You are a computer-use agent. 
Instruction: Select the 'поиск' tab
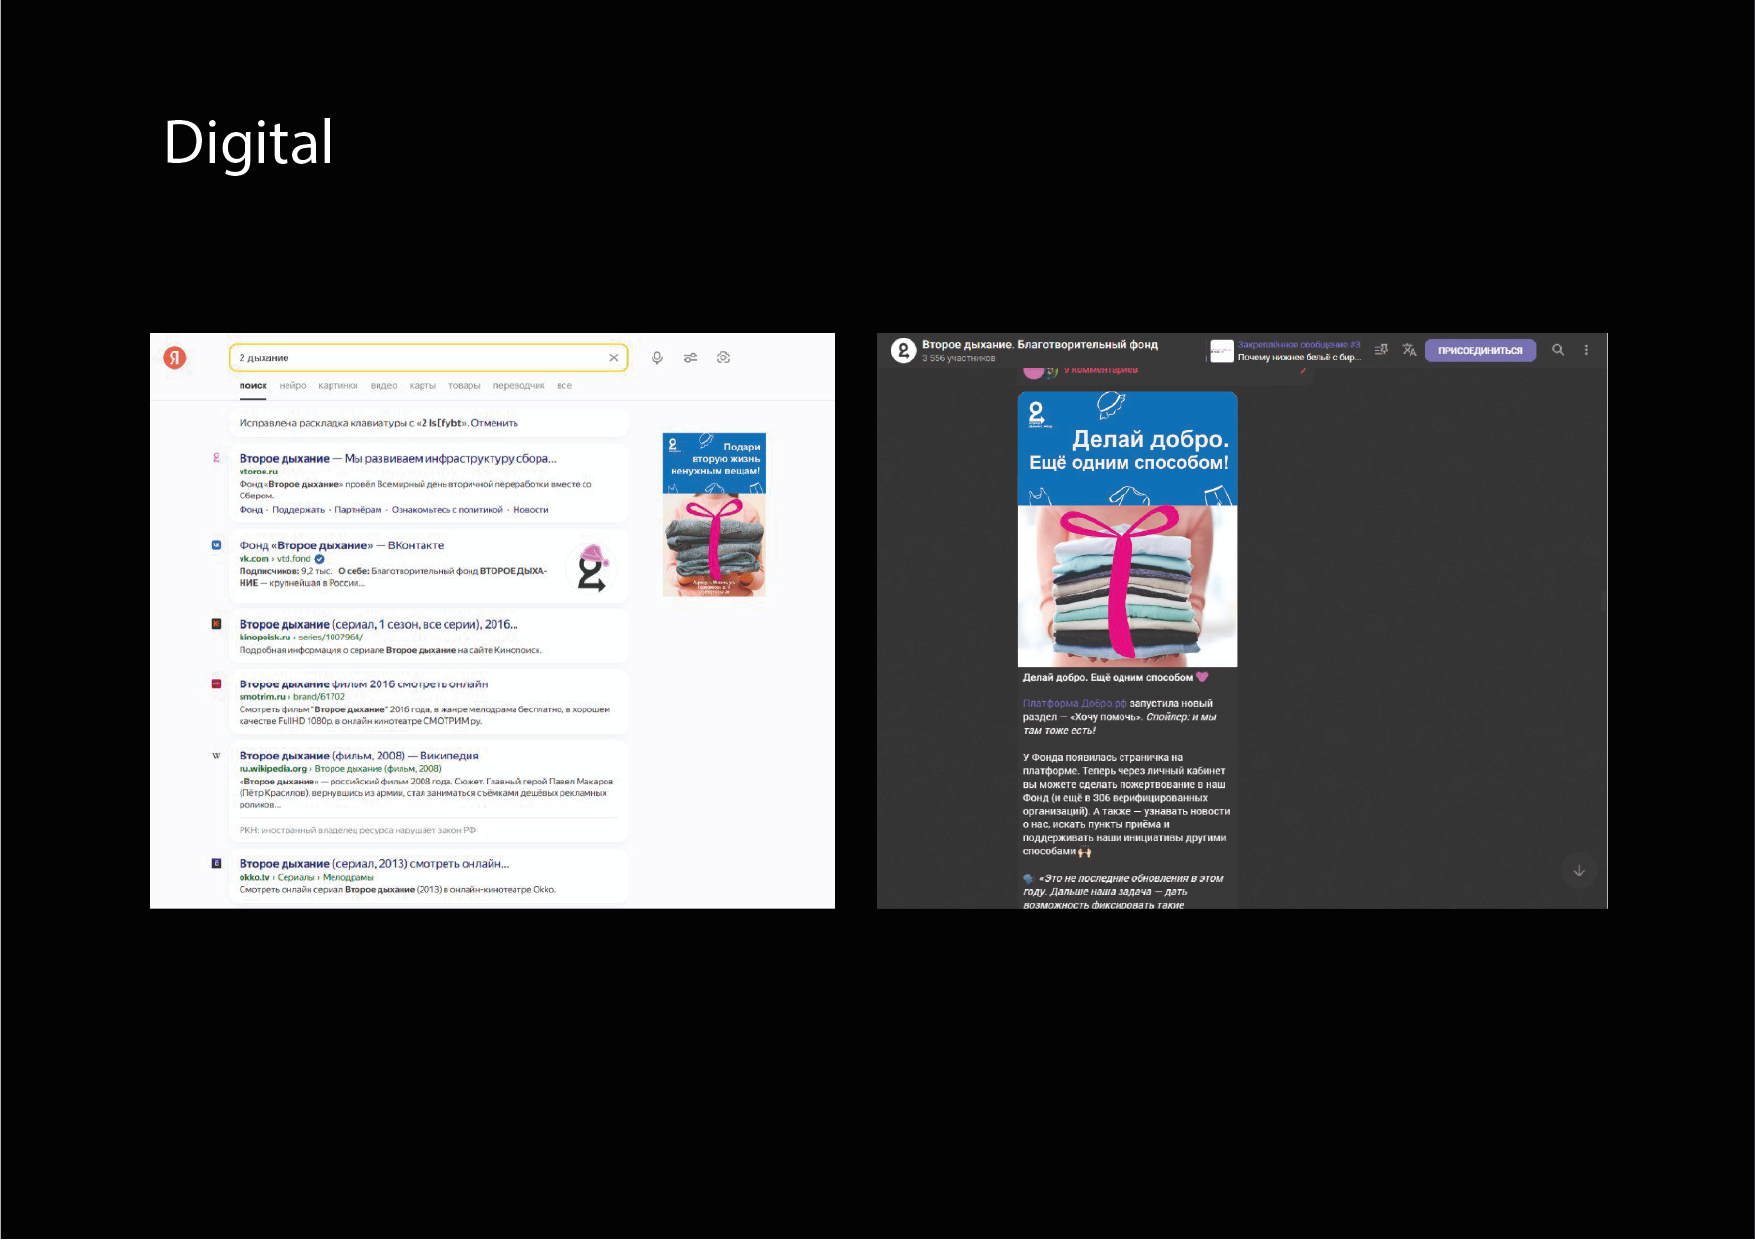tap(253, 386)
